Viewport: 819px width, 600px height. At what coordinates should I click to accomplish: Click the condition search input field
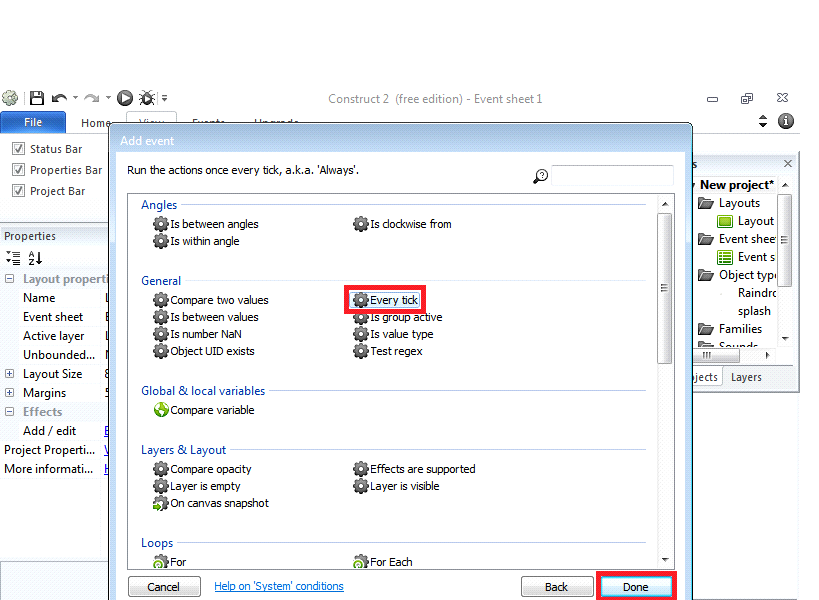click(612, 176)
